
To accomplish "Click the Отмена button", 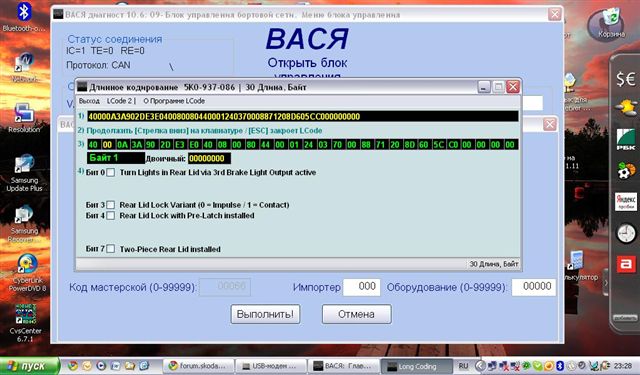I will click(356, 314).
